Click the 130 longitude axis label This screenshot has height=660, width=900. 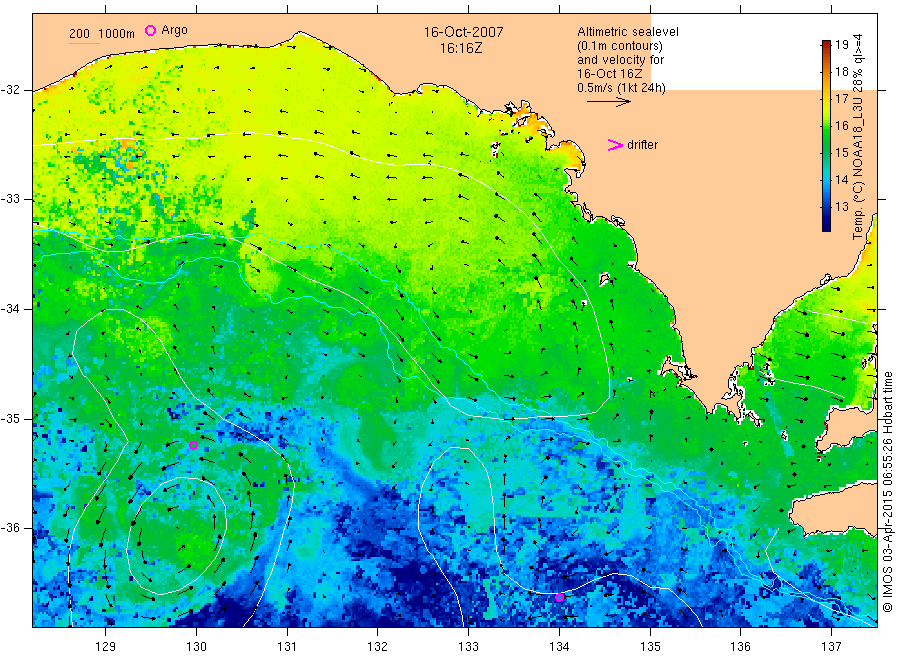tap(196, 647)
